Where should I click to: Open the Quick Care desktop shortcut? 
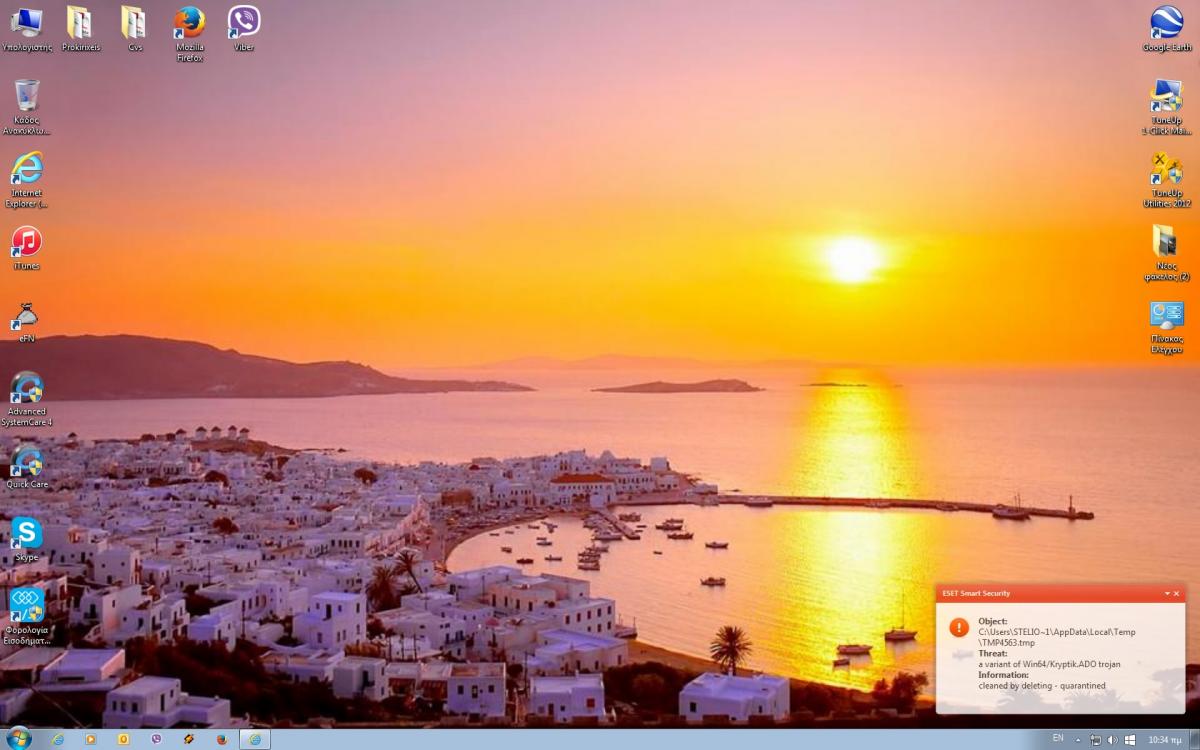point(27,467)
